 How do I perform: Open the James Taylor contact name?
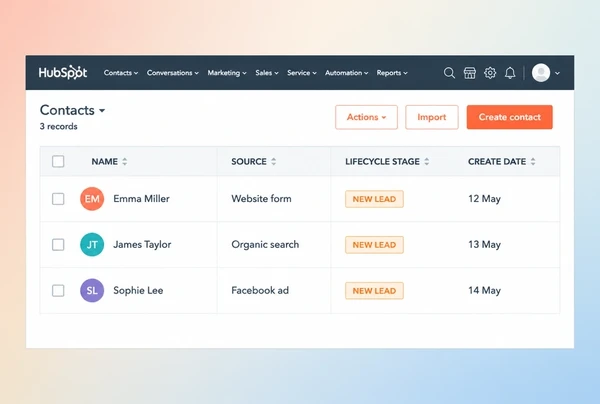[x=142, y=244]
